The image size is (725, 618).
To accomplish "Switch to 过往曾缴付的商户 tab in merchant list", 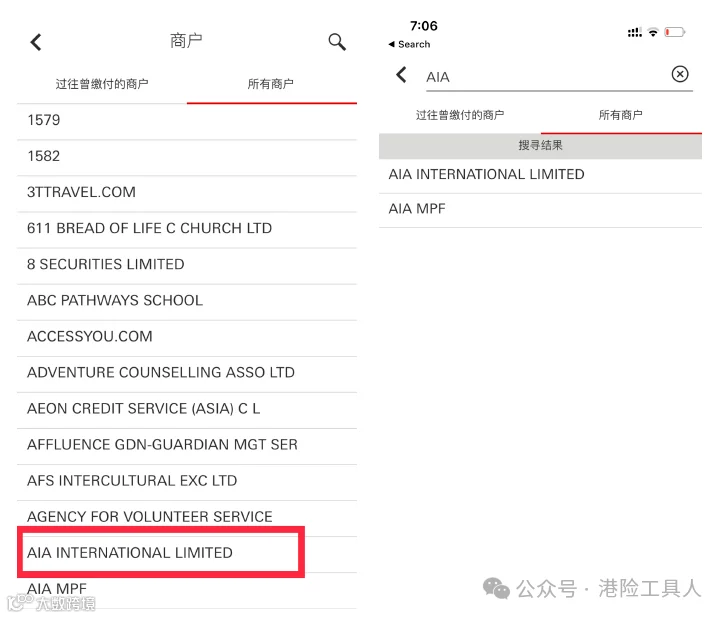I will click(102, 84).
